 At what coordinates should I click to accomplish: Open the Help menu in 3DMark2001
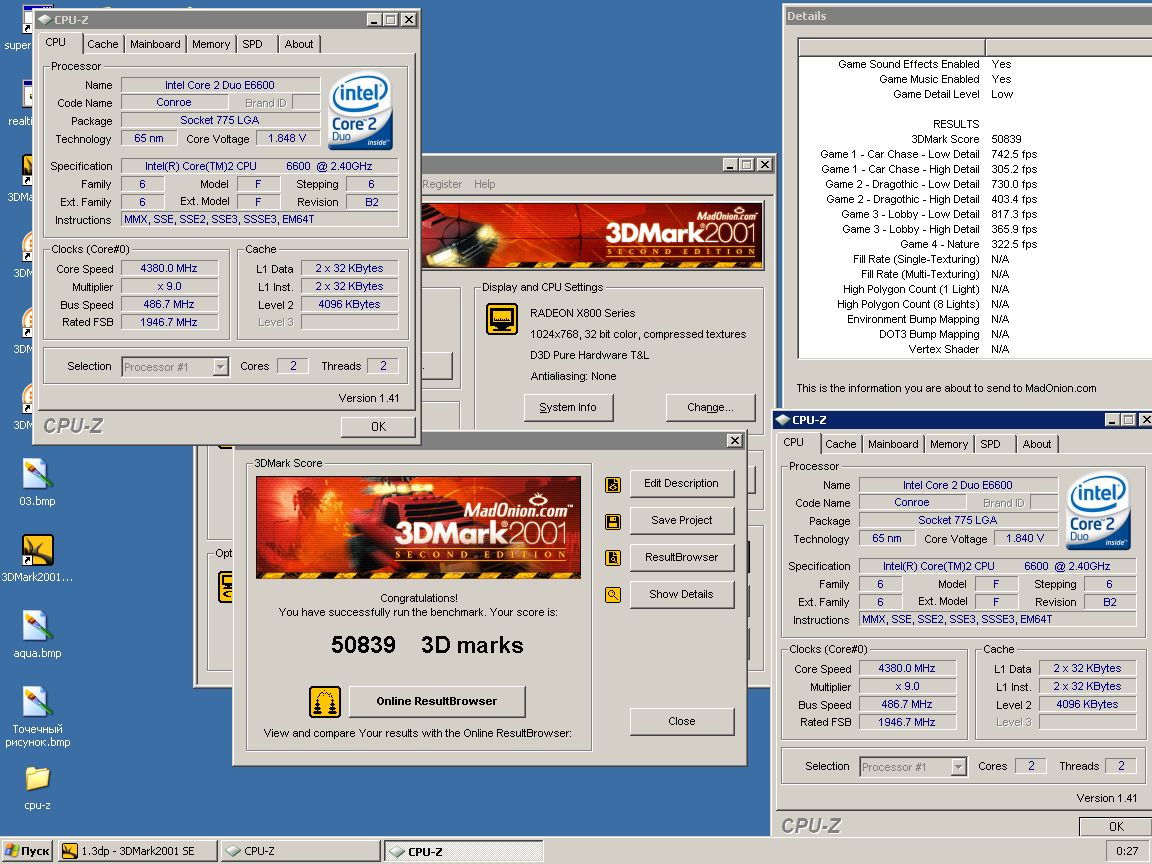pos(484,184)
